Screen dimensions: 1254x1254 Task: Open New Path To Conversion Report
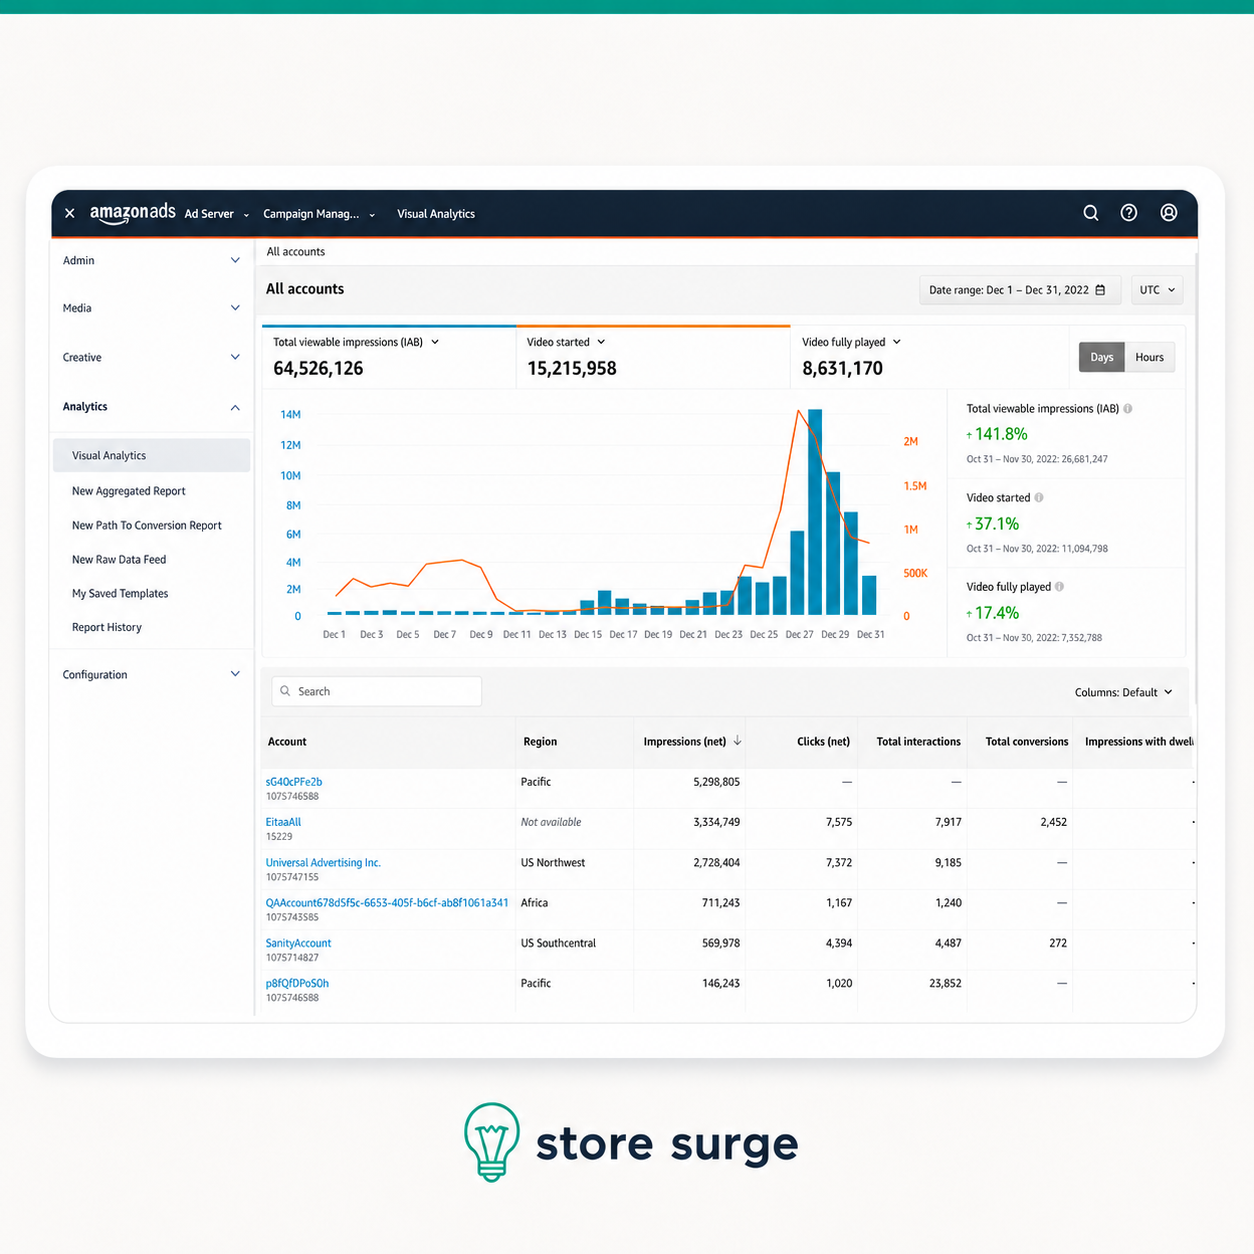pos(147,525)
